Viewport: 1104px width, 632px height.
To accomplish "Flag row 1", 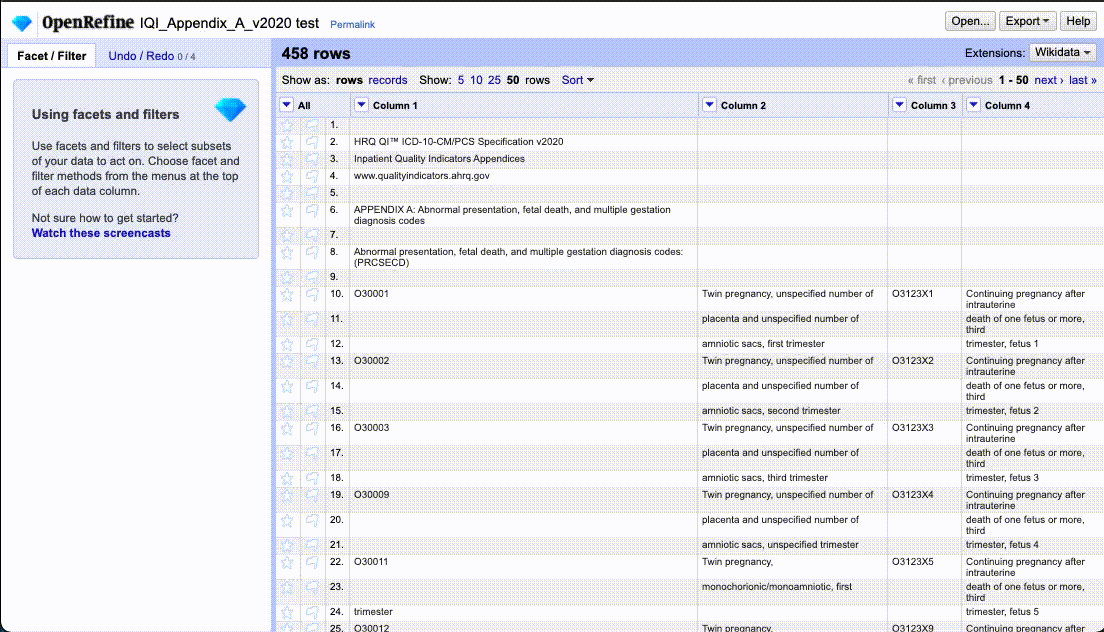I will 312,125.
